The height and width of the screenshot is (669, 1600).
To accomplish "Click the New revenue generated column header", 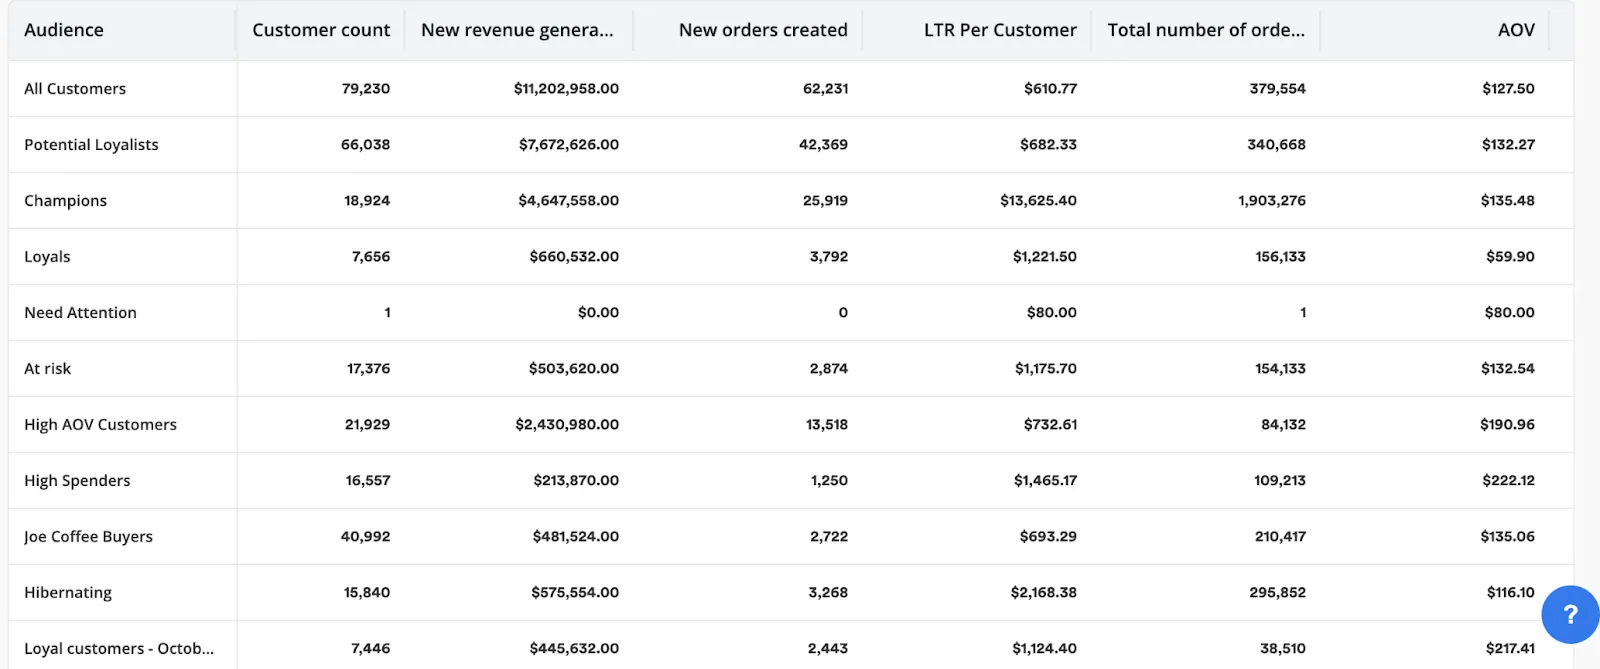I will point(517,30).
